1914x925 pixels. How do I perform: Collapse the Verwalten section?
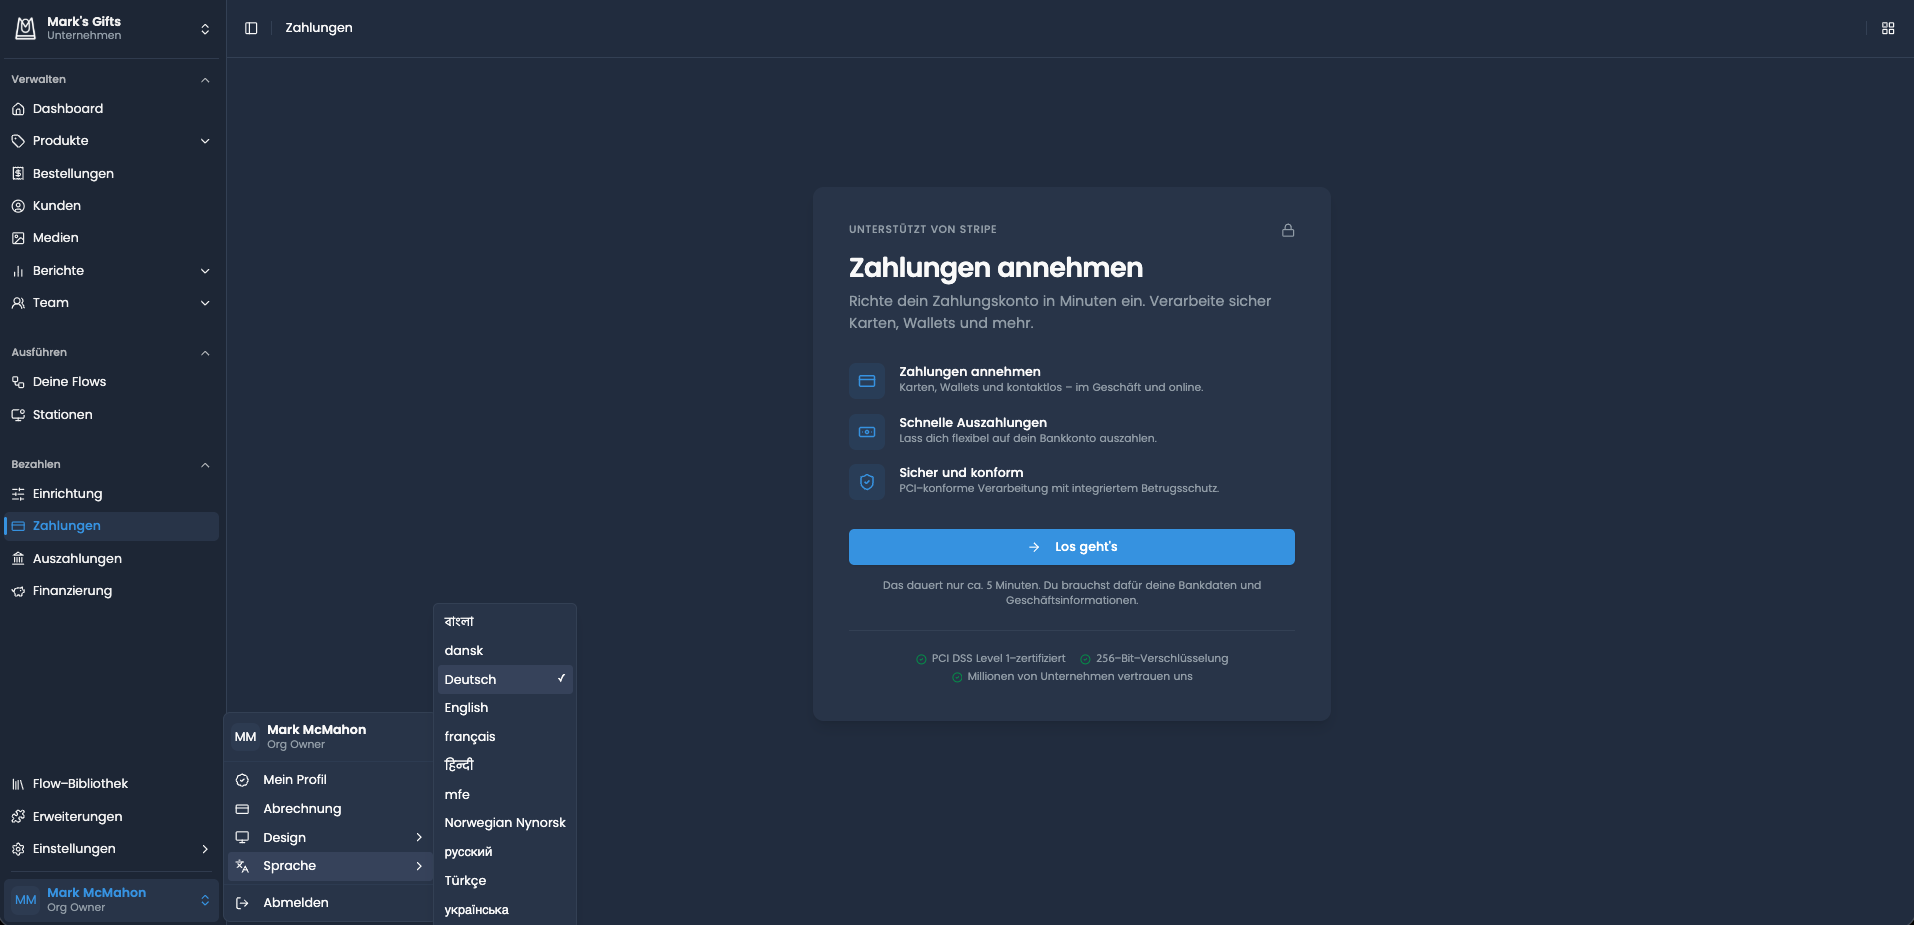coord(205,80)
